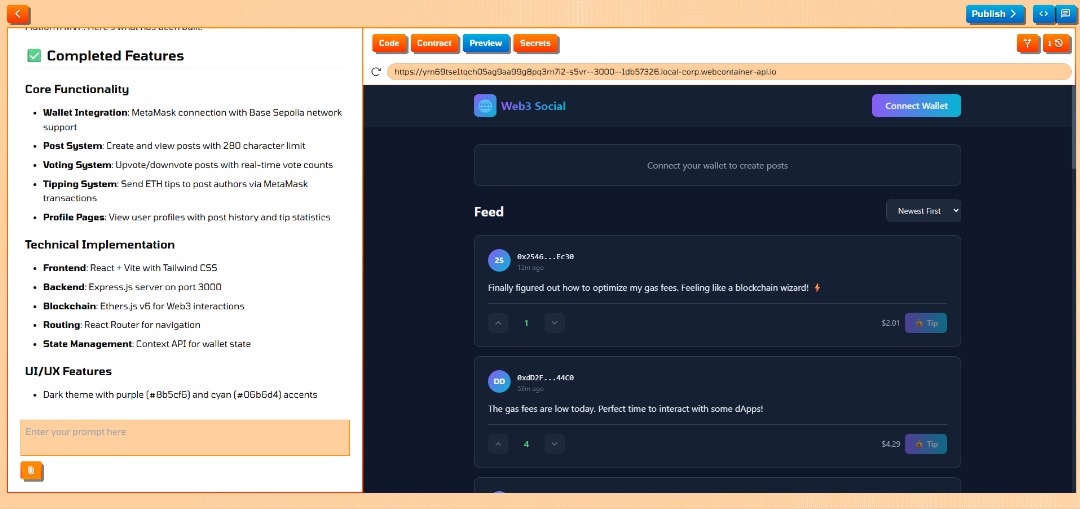Click the Post System bullet text

174,146
